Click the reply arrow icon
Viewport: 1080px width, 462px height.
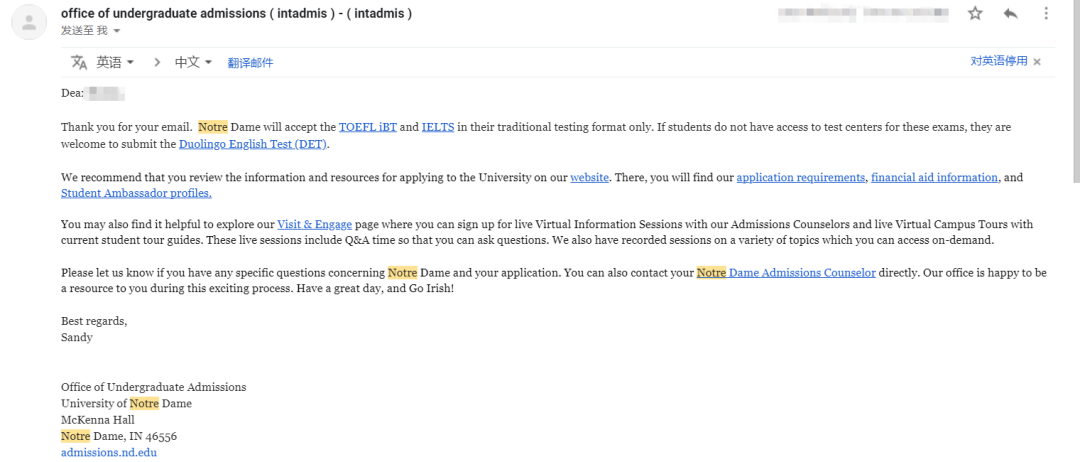coord(1010,14)
